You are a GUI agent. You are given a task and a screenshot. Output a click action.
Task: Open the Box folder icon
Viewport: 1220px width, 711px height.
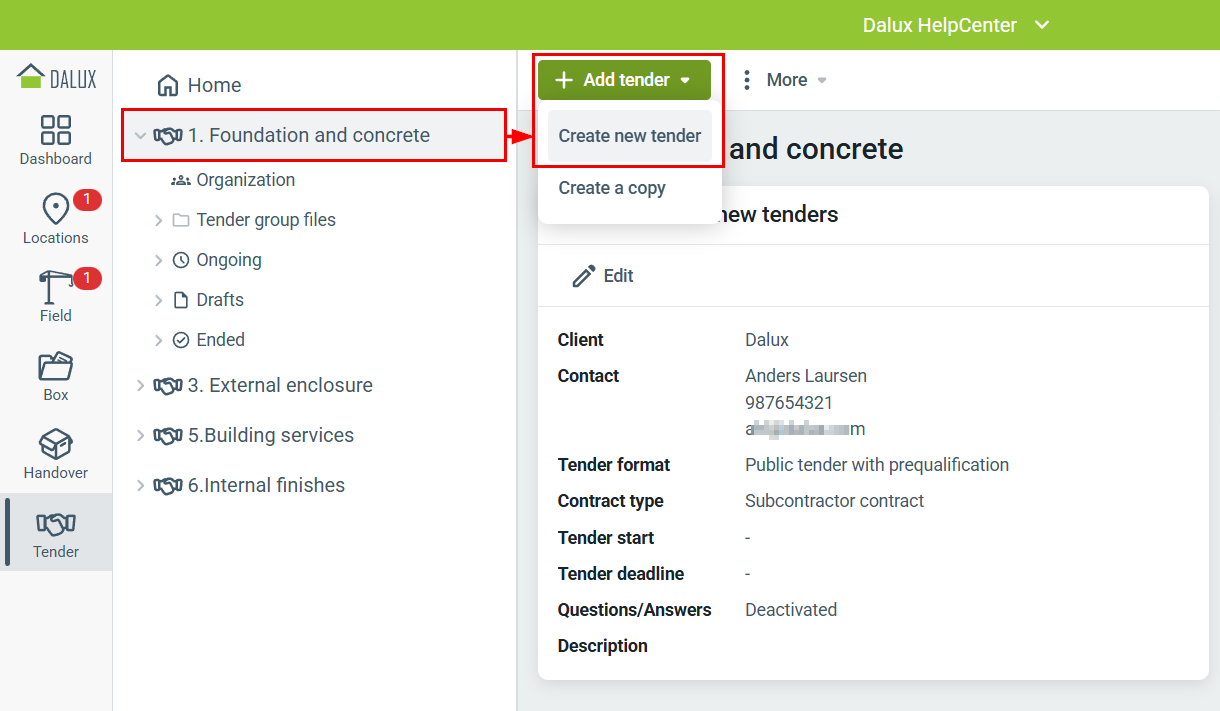56,366
